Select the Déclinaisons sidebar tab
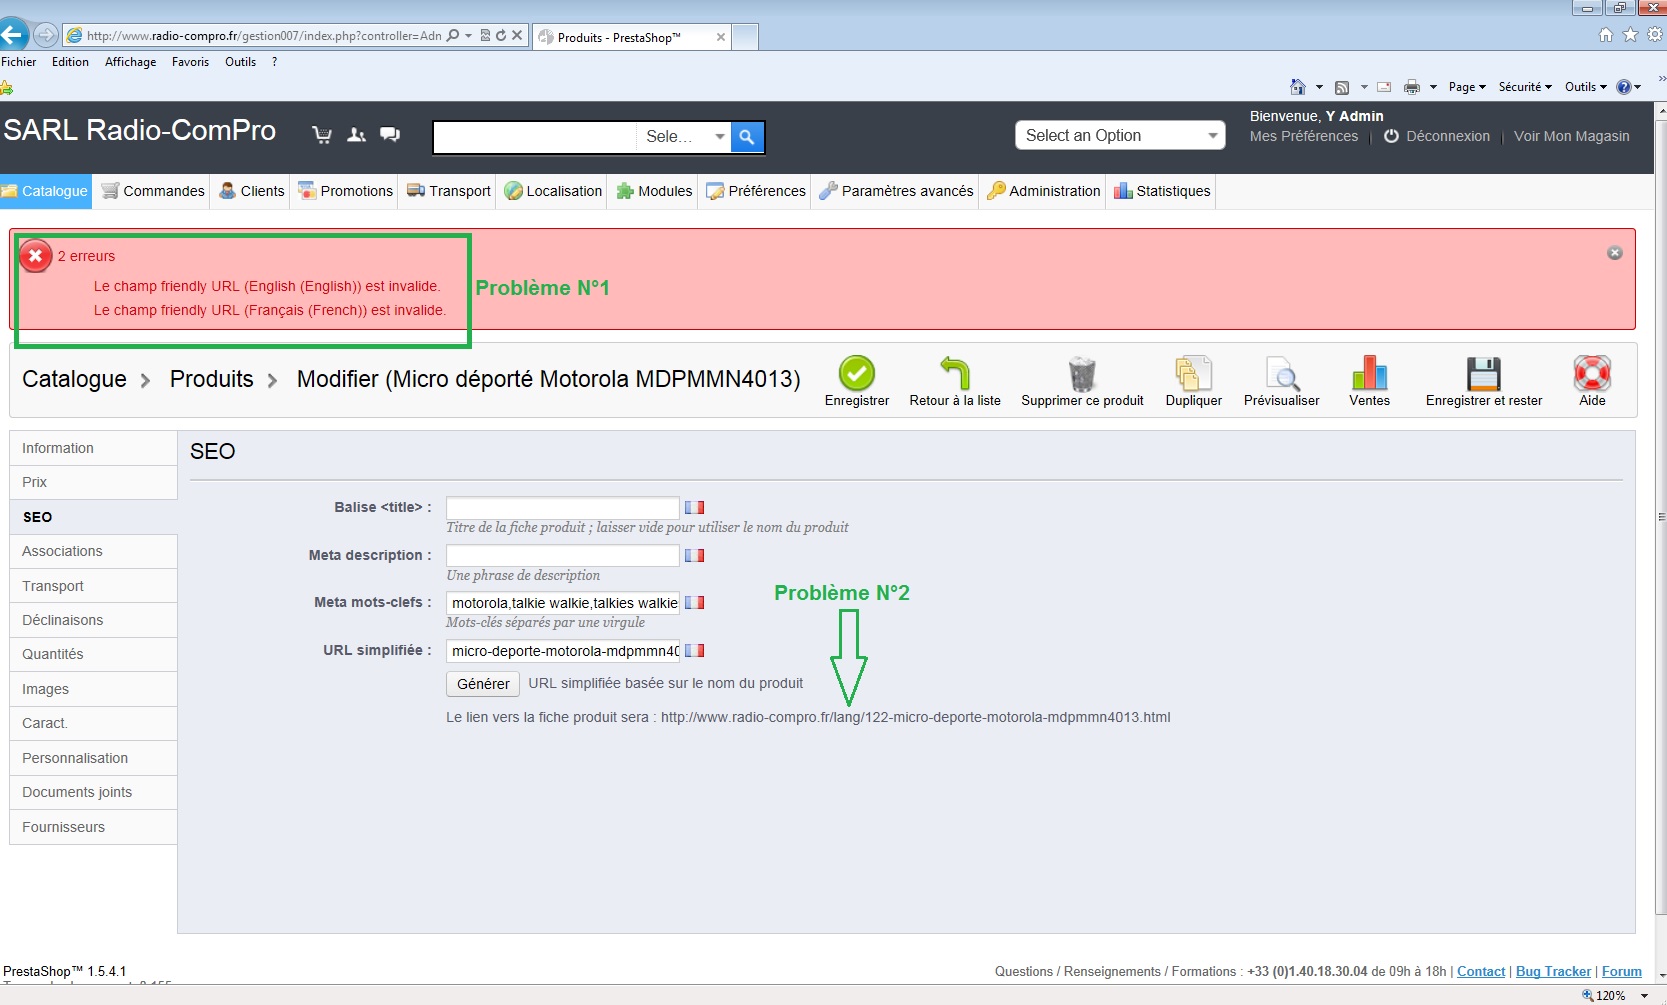 93,620
